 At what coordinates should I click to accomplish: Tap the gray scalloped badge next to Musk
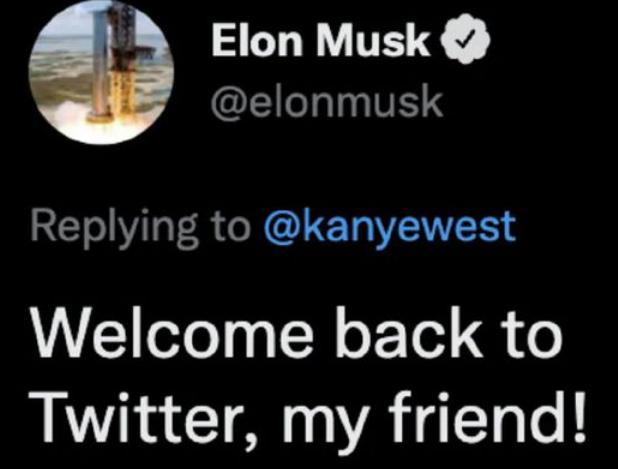467,39
